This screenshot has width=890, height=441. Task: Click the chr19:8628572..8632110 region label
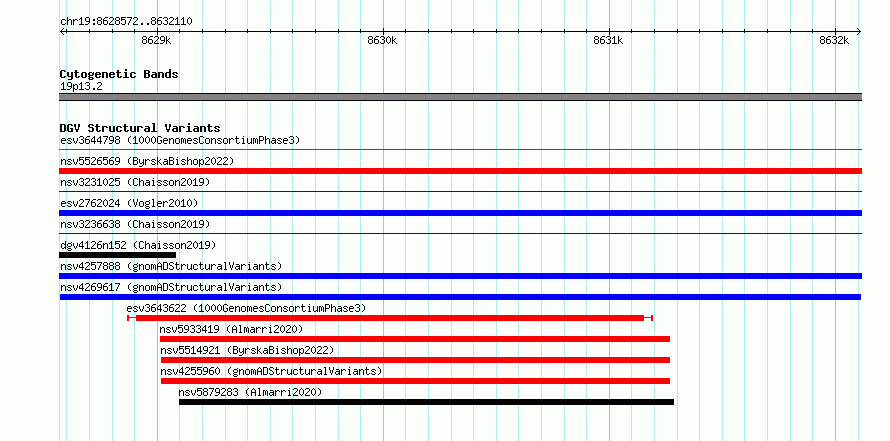point(126,22)
